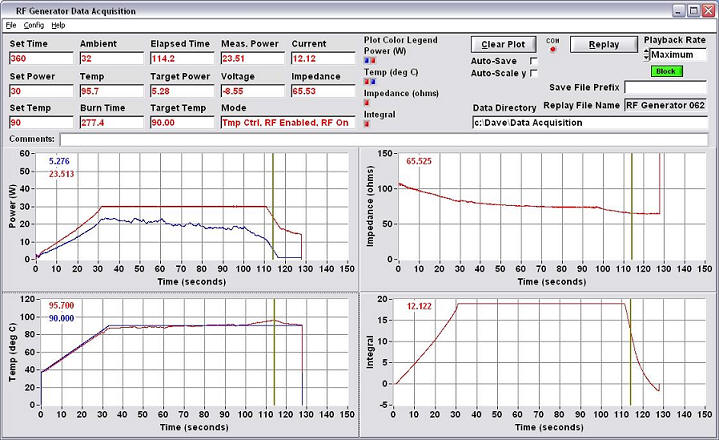Click the Power (W) axis label
The height and width of the screenshot is (440, 719).
tap(12, 206)
